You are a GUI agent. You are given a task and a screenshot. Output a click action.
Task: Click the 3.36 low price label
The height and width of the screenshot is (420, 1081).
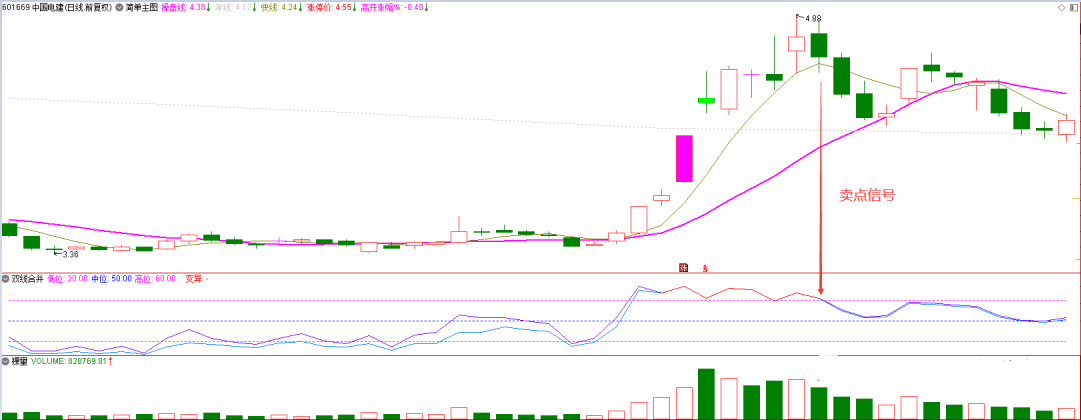point(70,254)
